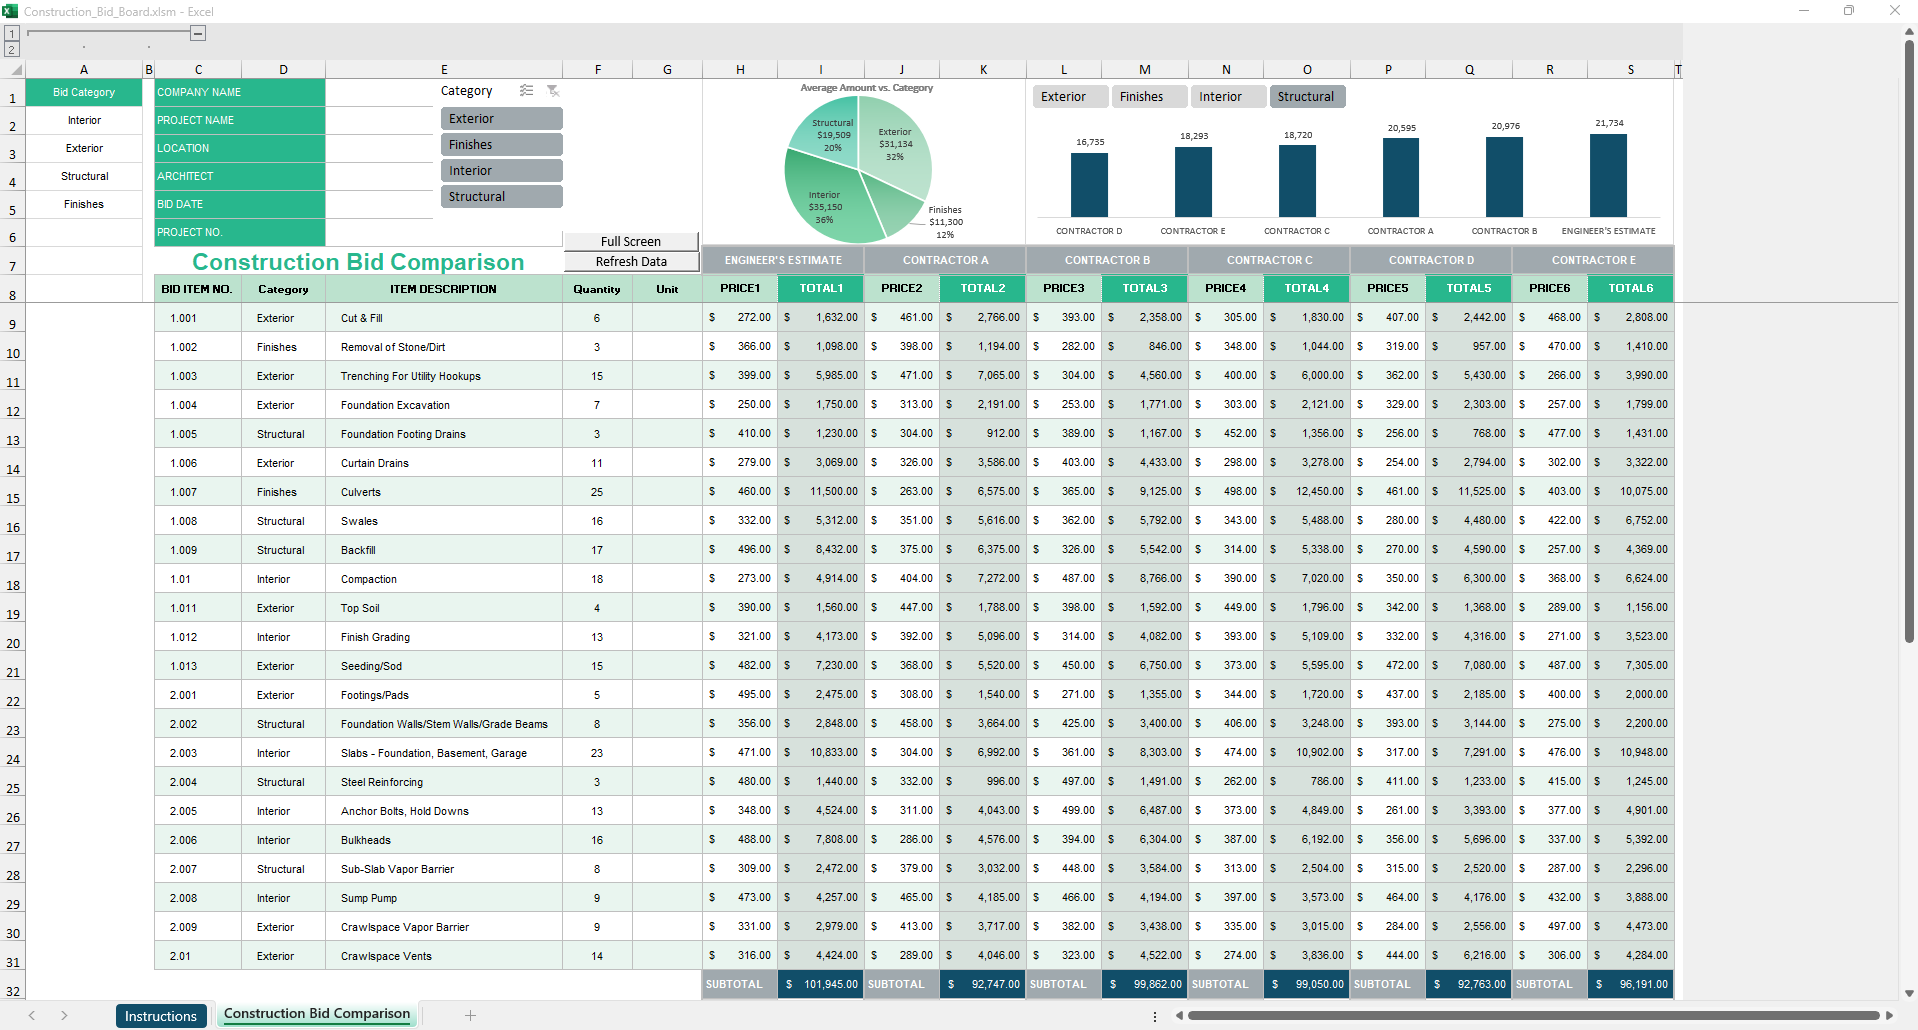Switch to the Instructions sheet tab
The width and height of the screenshot is (1918, 1030).
pos(161,1016)
